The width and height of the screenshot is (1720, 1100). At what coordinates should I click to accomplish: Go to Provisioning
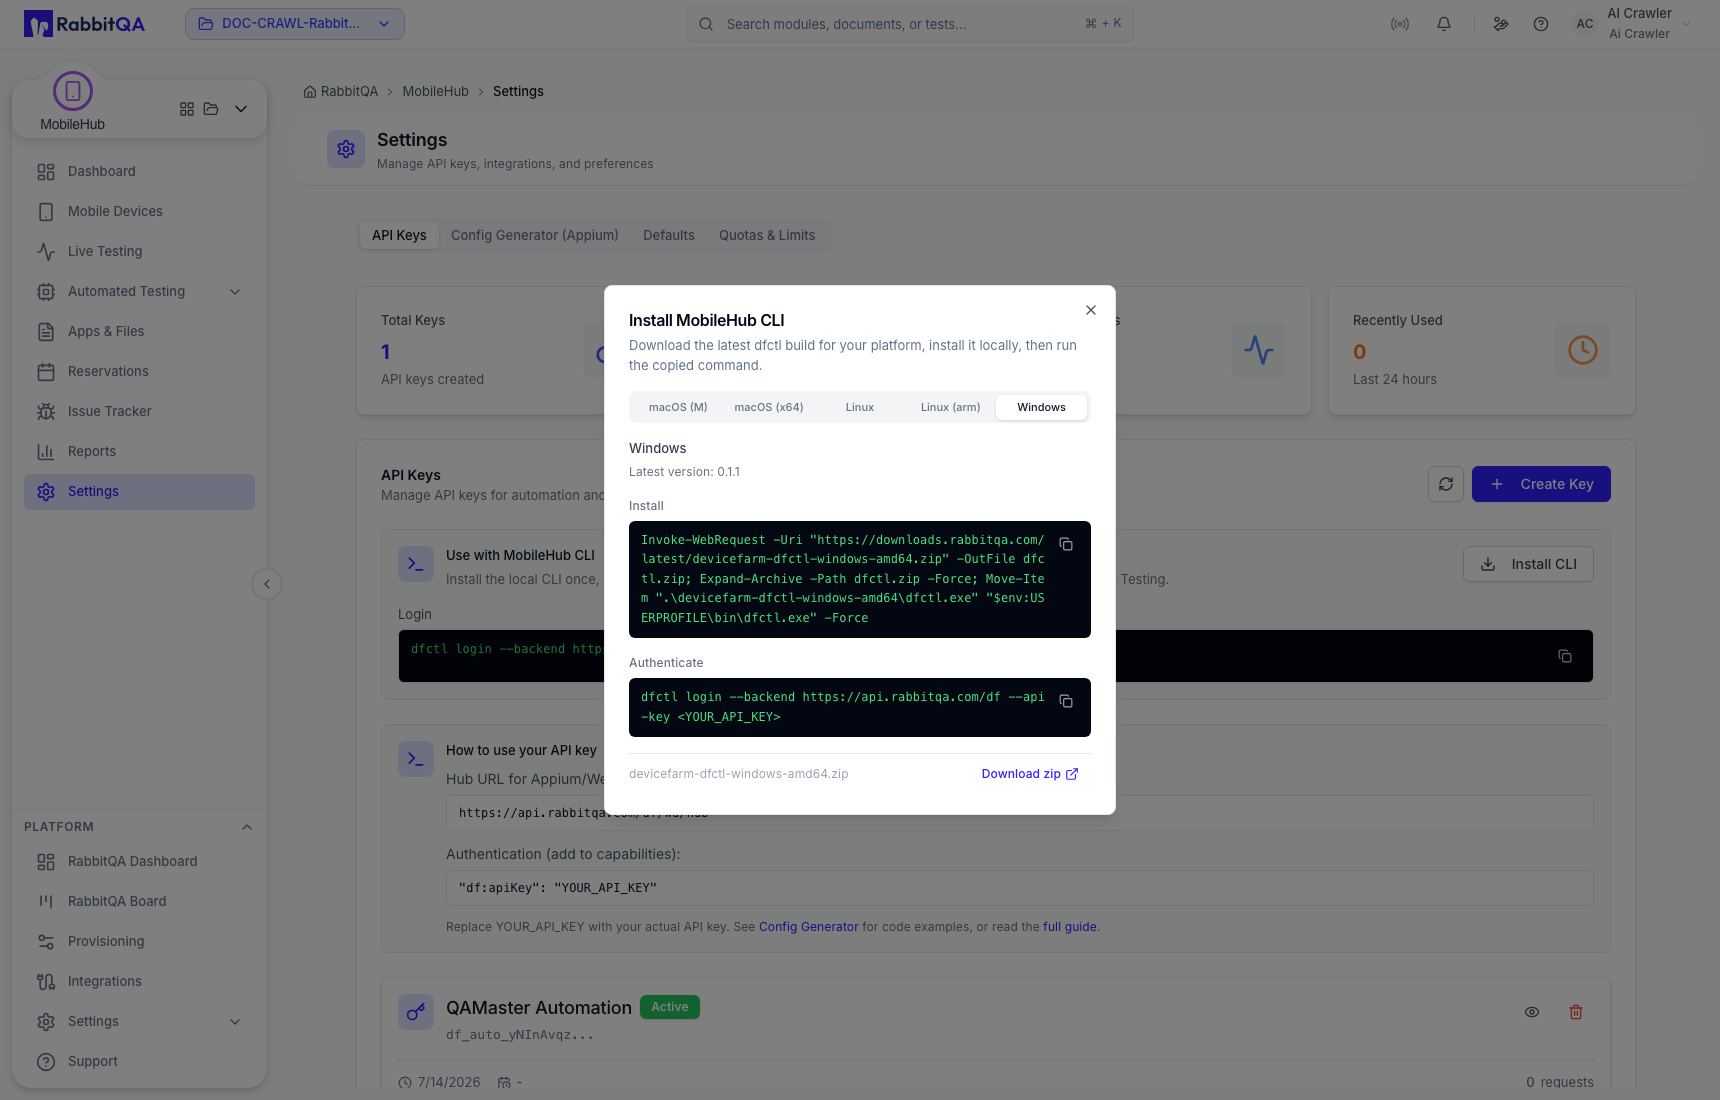[x=139, y=941]
